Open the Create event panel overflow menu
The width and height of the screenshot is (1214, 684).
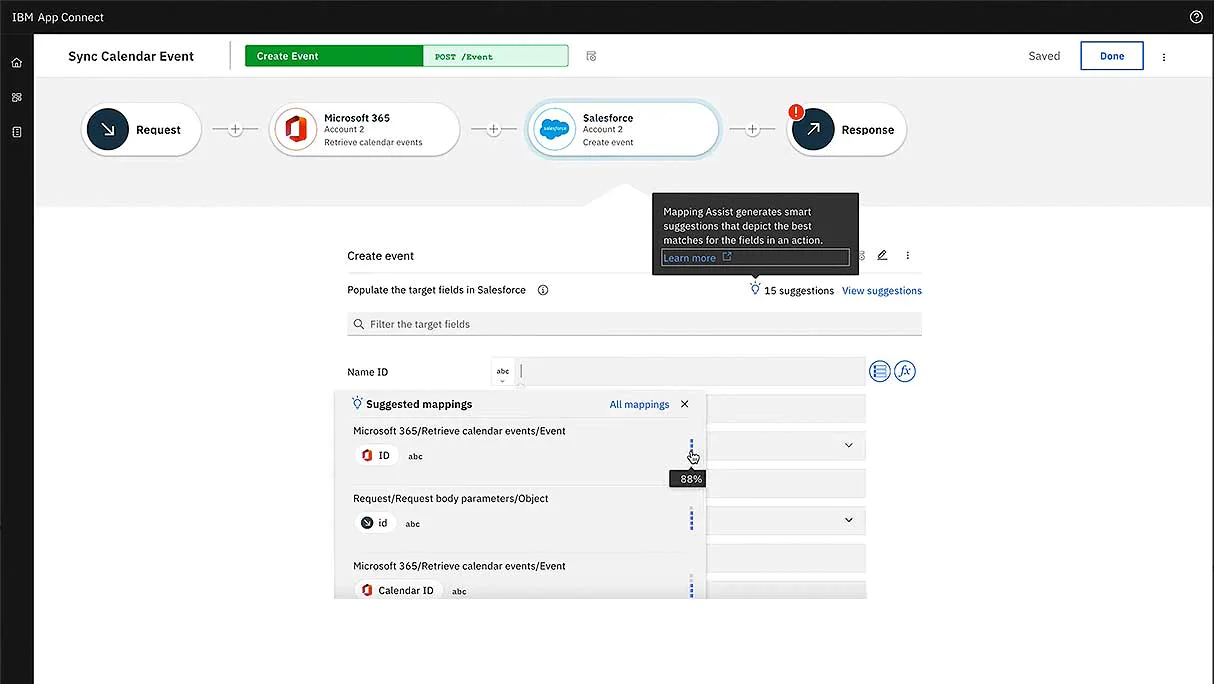907,255
